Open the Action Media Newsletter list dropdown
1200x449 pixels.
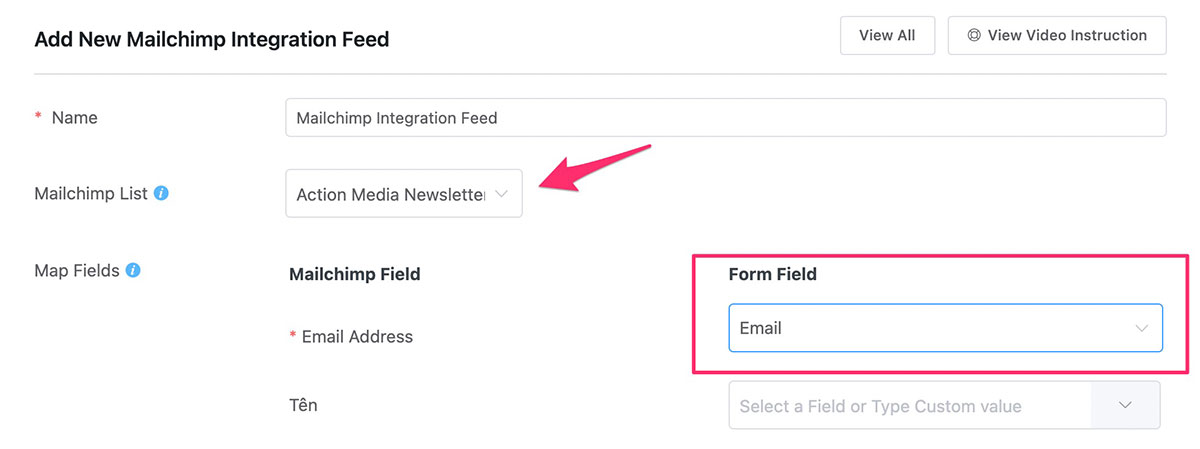tap(403, 194)
